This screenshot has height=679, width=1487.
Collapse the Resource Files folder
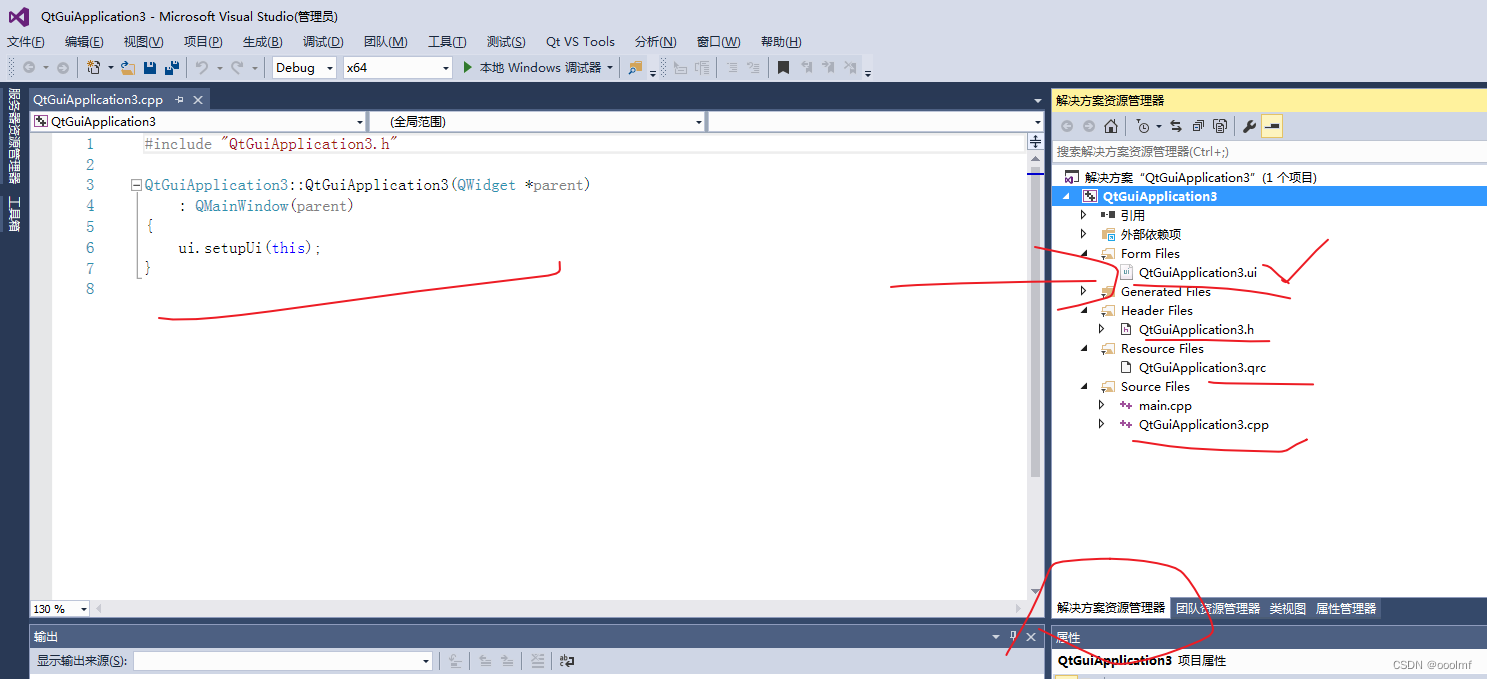point(1084,349)
